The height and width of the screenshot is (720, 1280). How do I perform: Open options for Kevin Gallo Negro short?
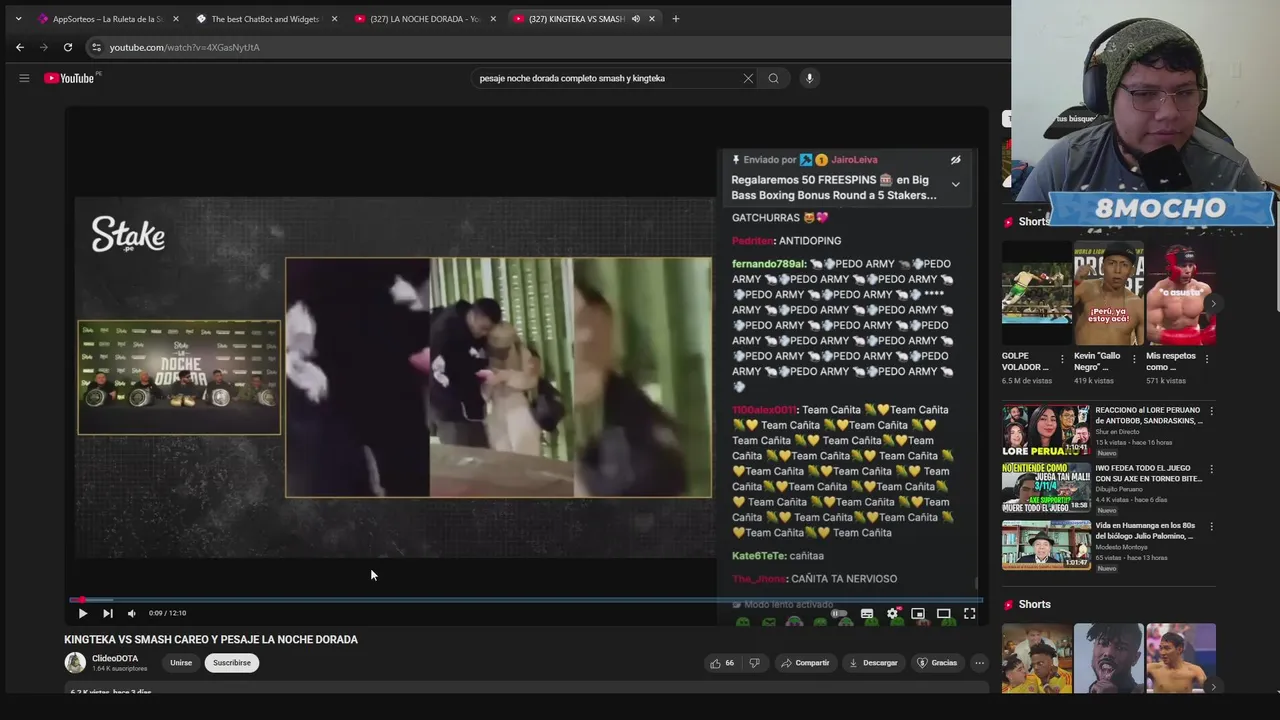pyautogui.click(x=1134, y=359)
